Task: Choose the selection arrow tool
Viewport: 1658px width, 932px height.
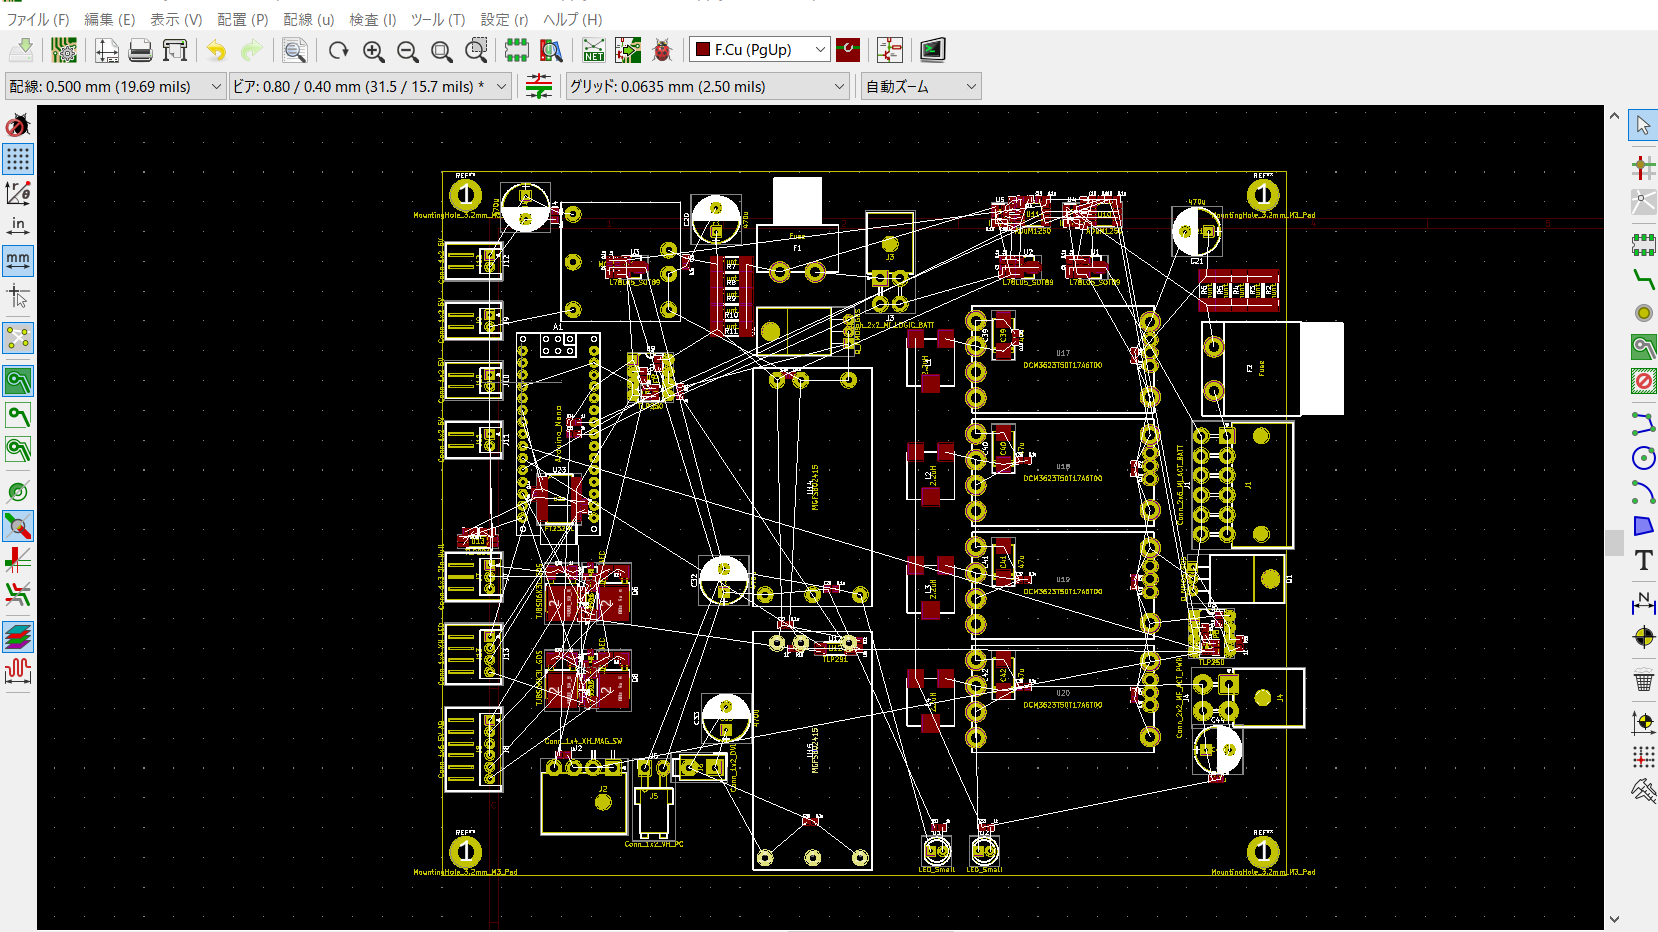Action: [1643, 125]
